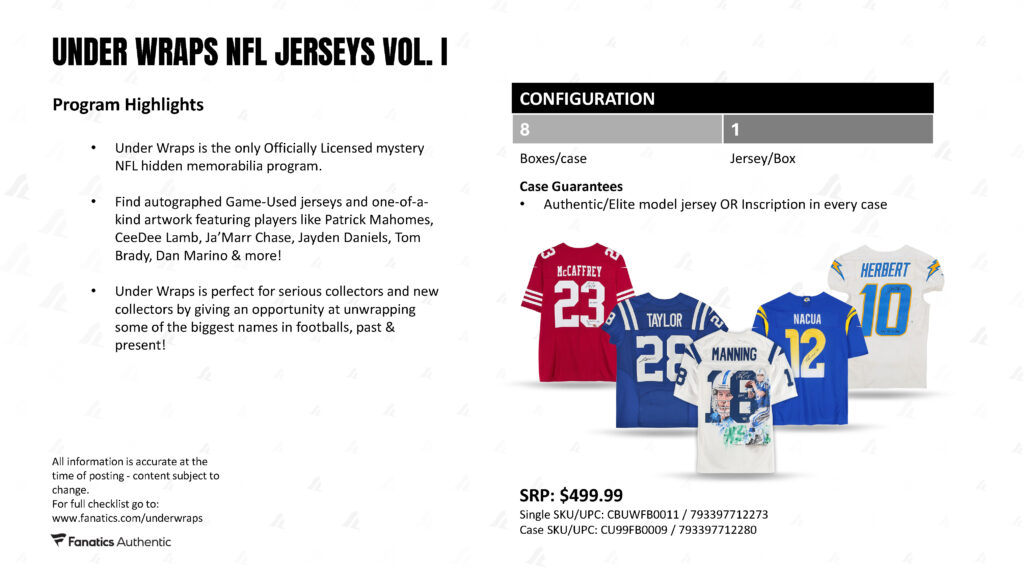1024x576 pixels.
Task: Click the Fanatics Authentic logo
Action: click(x=111, y=541)
